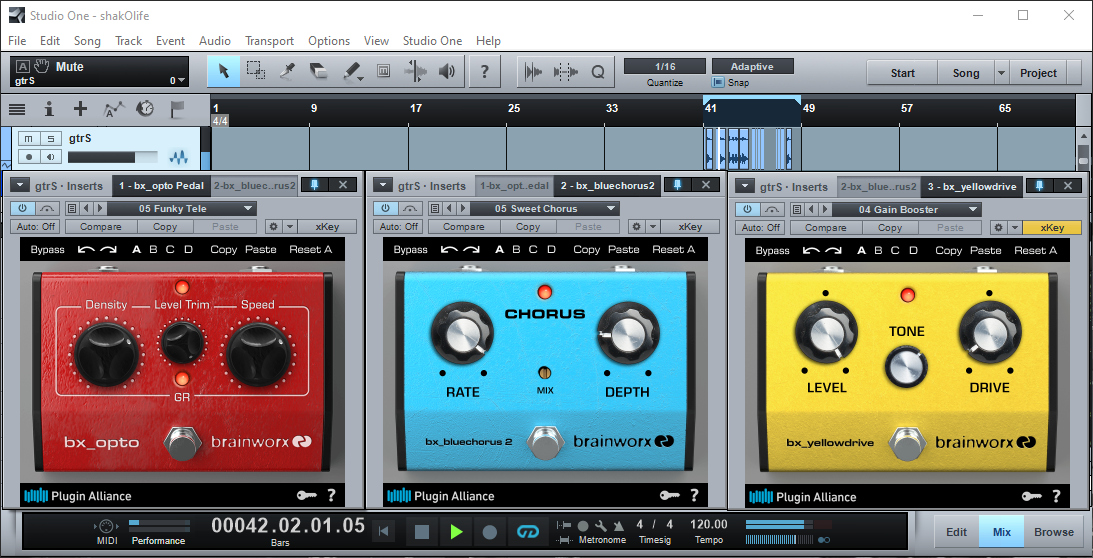Open the 1/16 Quantize value dropdown
Viewport: 1093px width, 558px height.
(665, 66)
